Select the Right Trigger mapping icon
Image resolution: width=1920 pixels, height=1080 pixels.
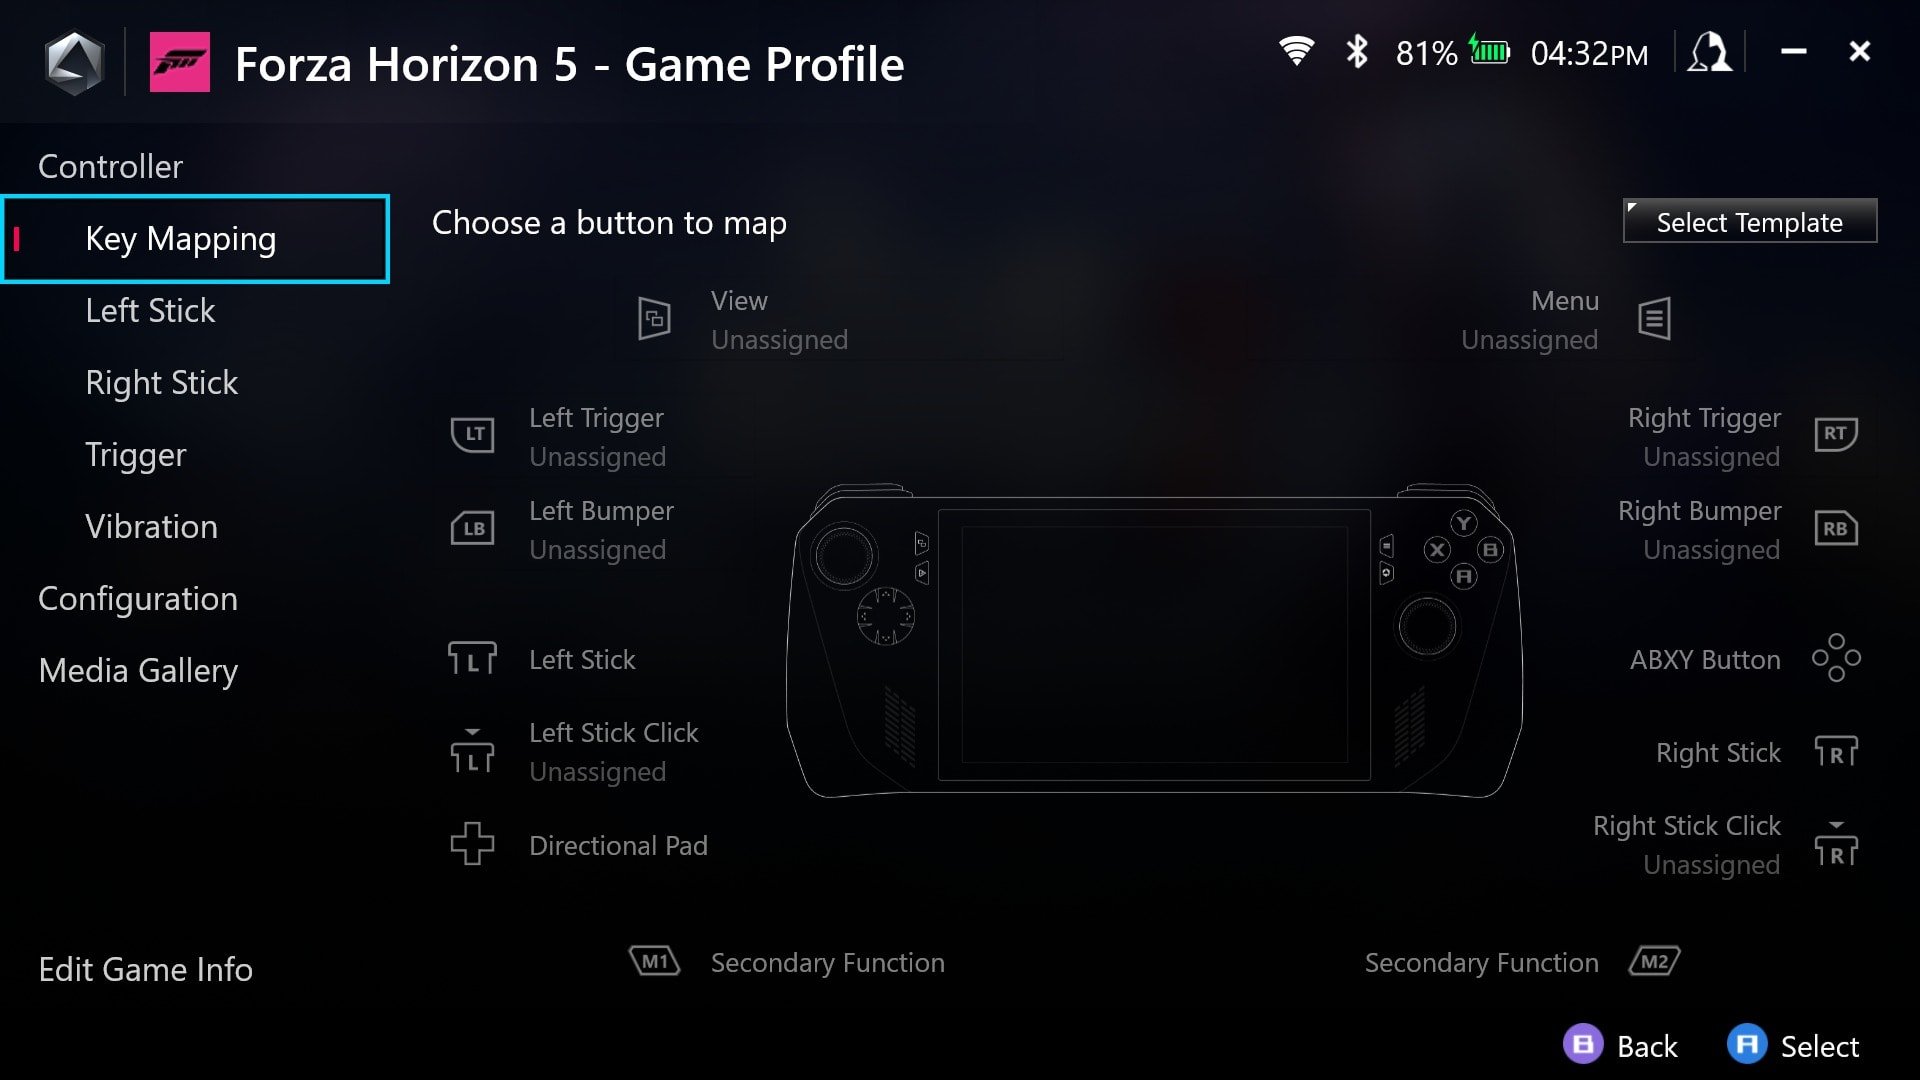pyautogui.click(x=1834, y=433)
